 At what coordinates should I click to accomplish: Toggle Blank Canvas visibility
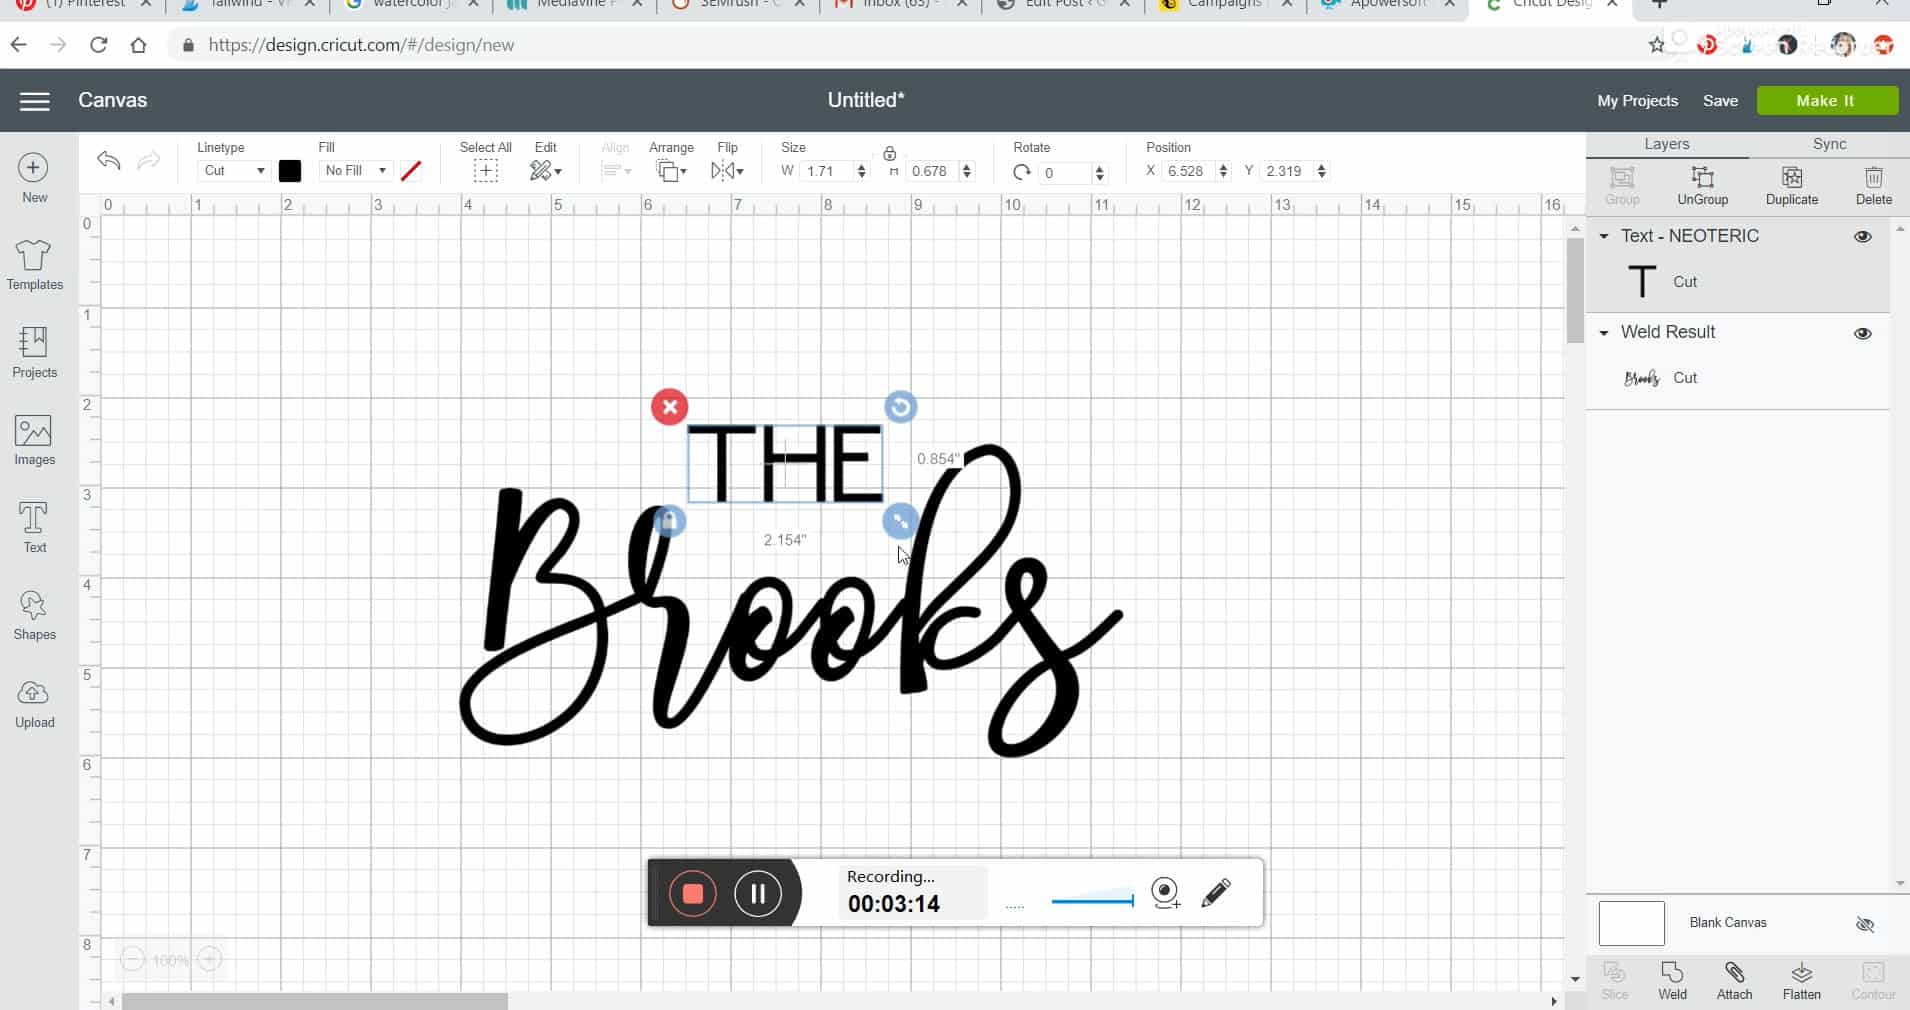click(1864, 924)
